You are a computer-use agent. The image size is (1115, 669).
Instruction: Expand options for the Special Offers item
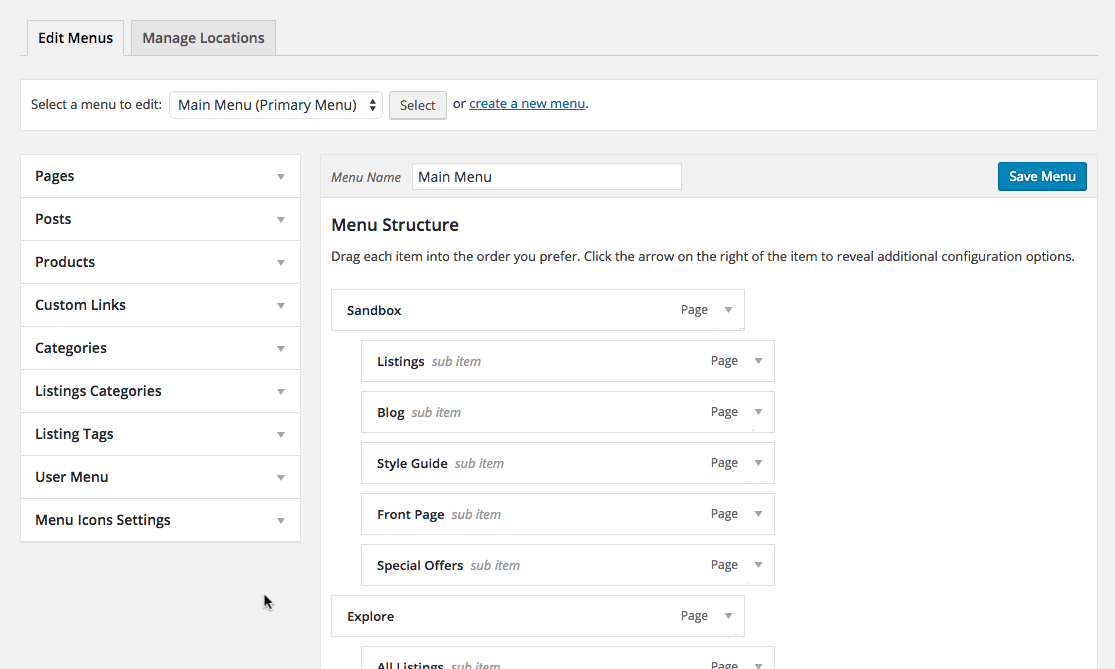[x=758, y=565]
